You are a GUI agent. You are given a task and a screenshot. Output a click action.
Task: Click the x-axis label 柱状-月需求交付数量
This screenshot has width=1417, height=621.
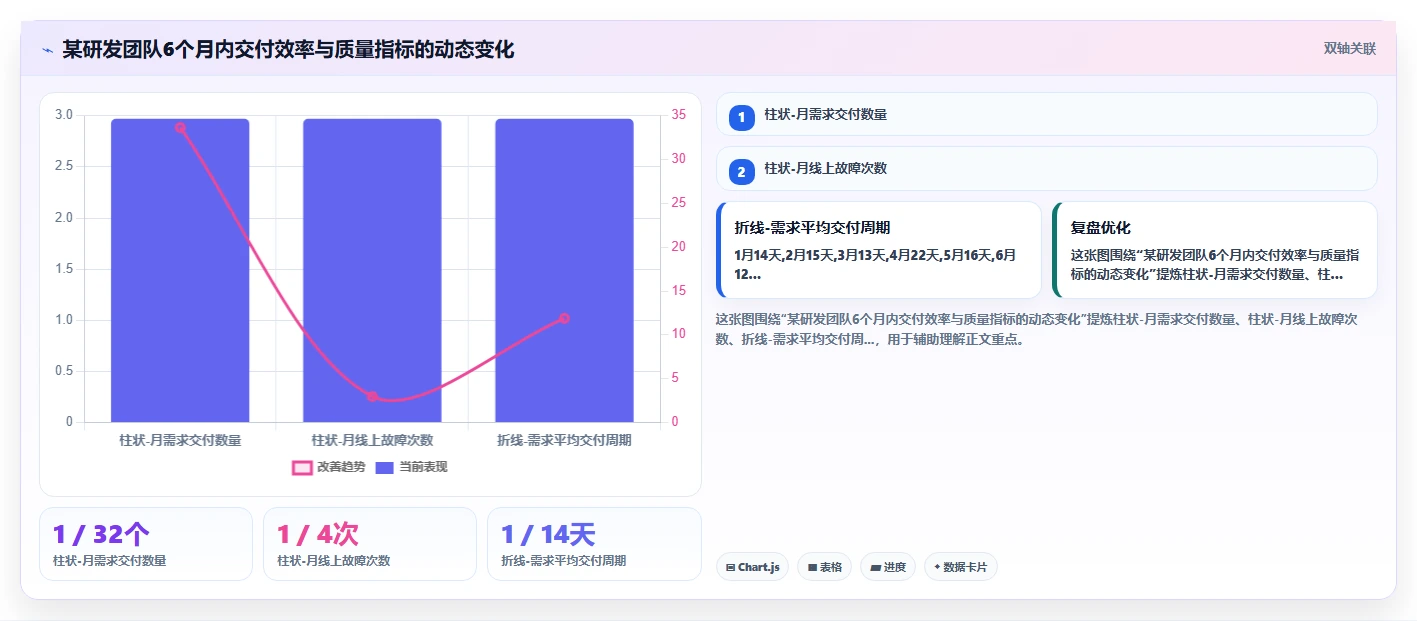180,440
